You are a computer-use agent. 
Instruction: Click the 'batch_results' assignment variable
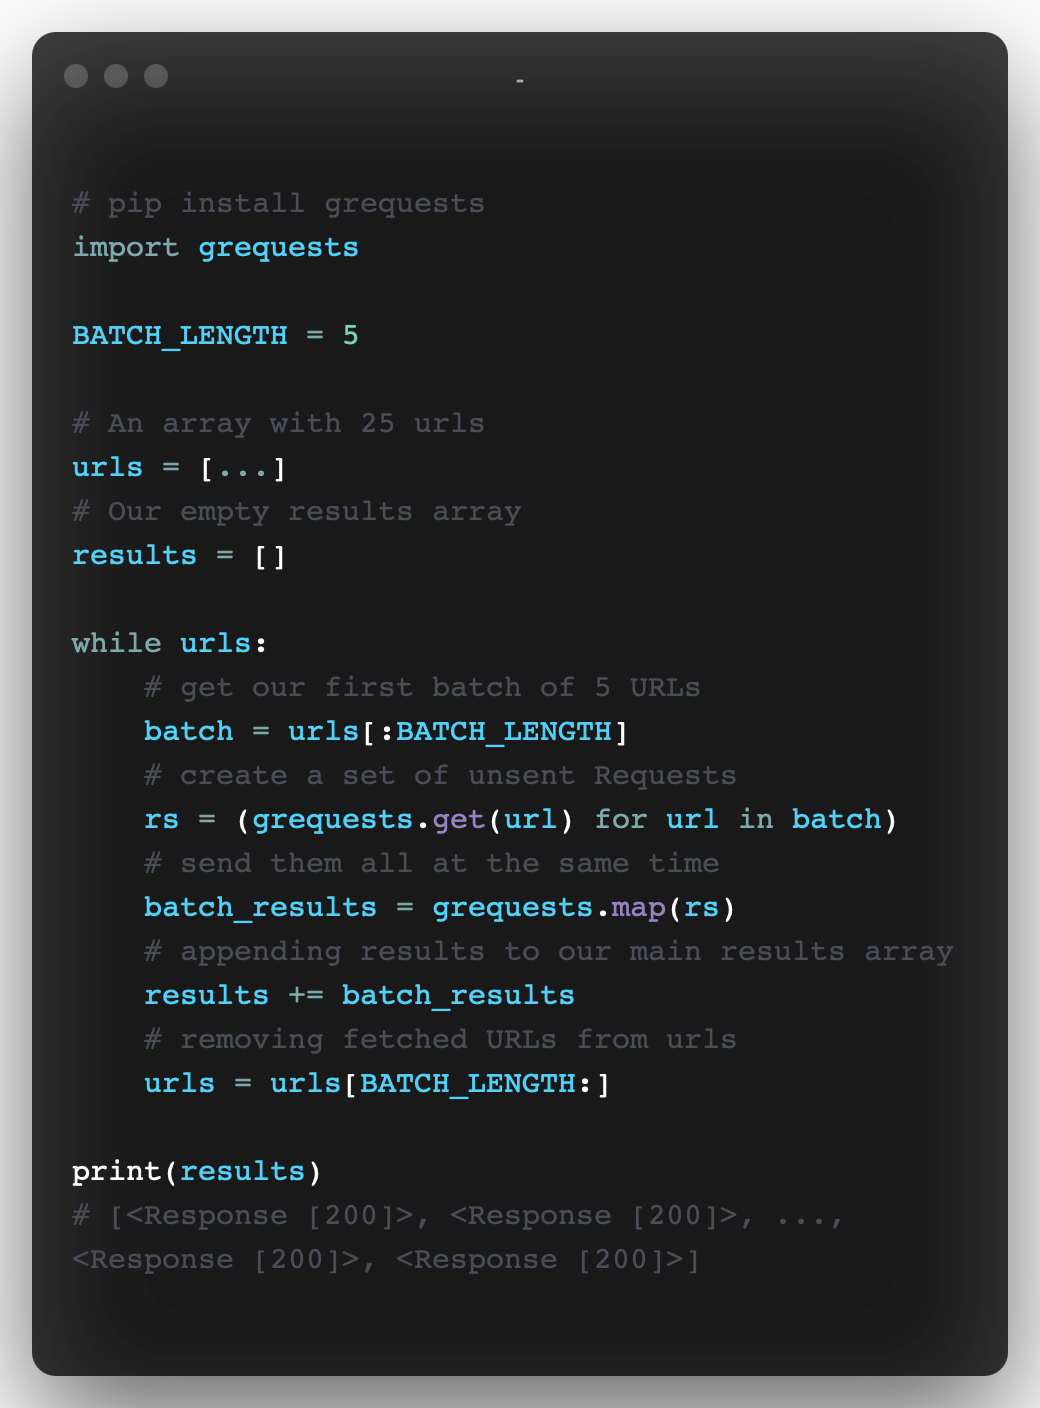click(x=260, y=908)
